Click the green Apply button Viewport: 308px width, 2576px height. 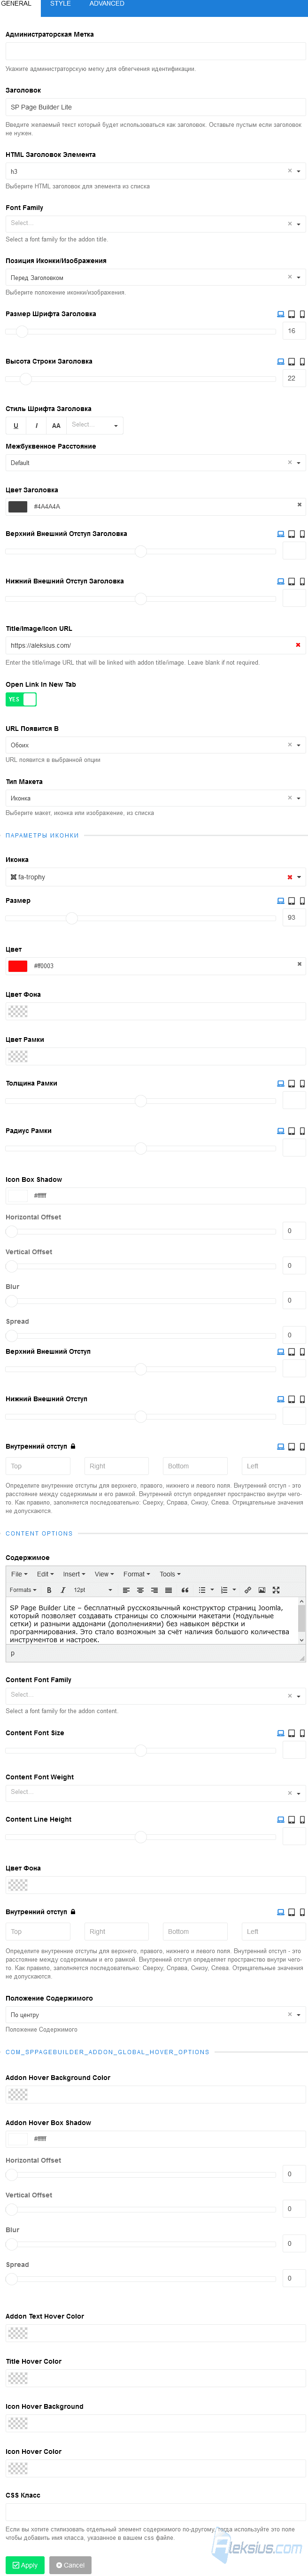(24, 2557)
